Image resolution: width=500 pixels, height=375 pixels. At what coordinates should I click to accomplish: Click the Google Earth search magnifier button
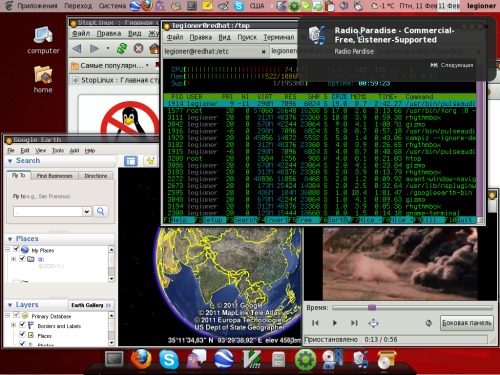click(100, 211)
